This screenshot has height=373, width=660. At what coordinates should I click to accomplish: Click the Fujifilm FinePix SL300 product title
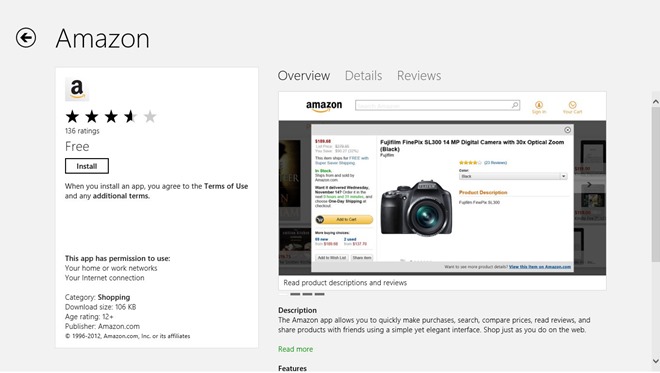pyautogui.click(x=472, y=145)
